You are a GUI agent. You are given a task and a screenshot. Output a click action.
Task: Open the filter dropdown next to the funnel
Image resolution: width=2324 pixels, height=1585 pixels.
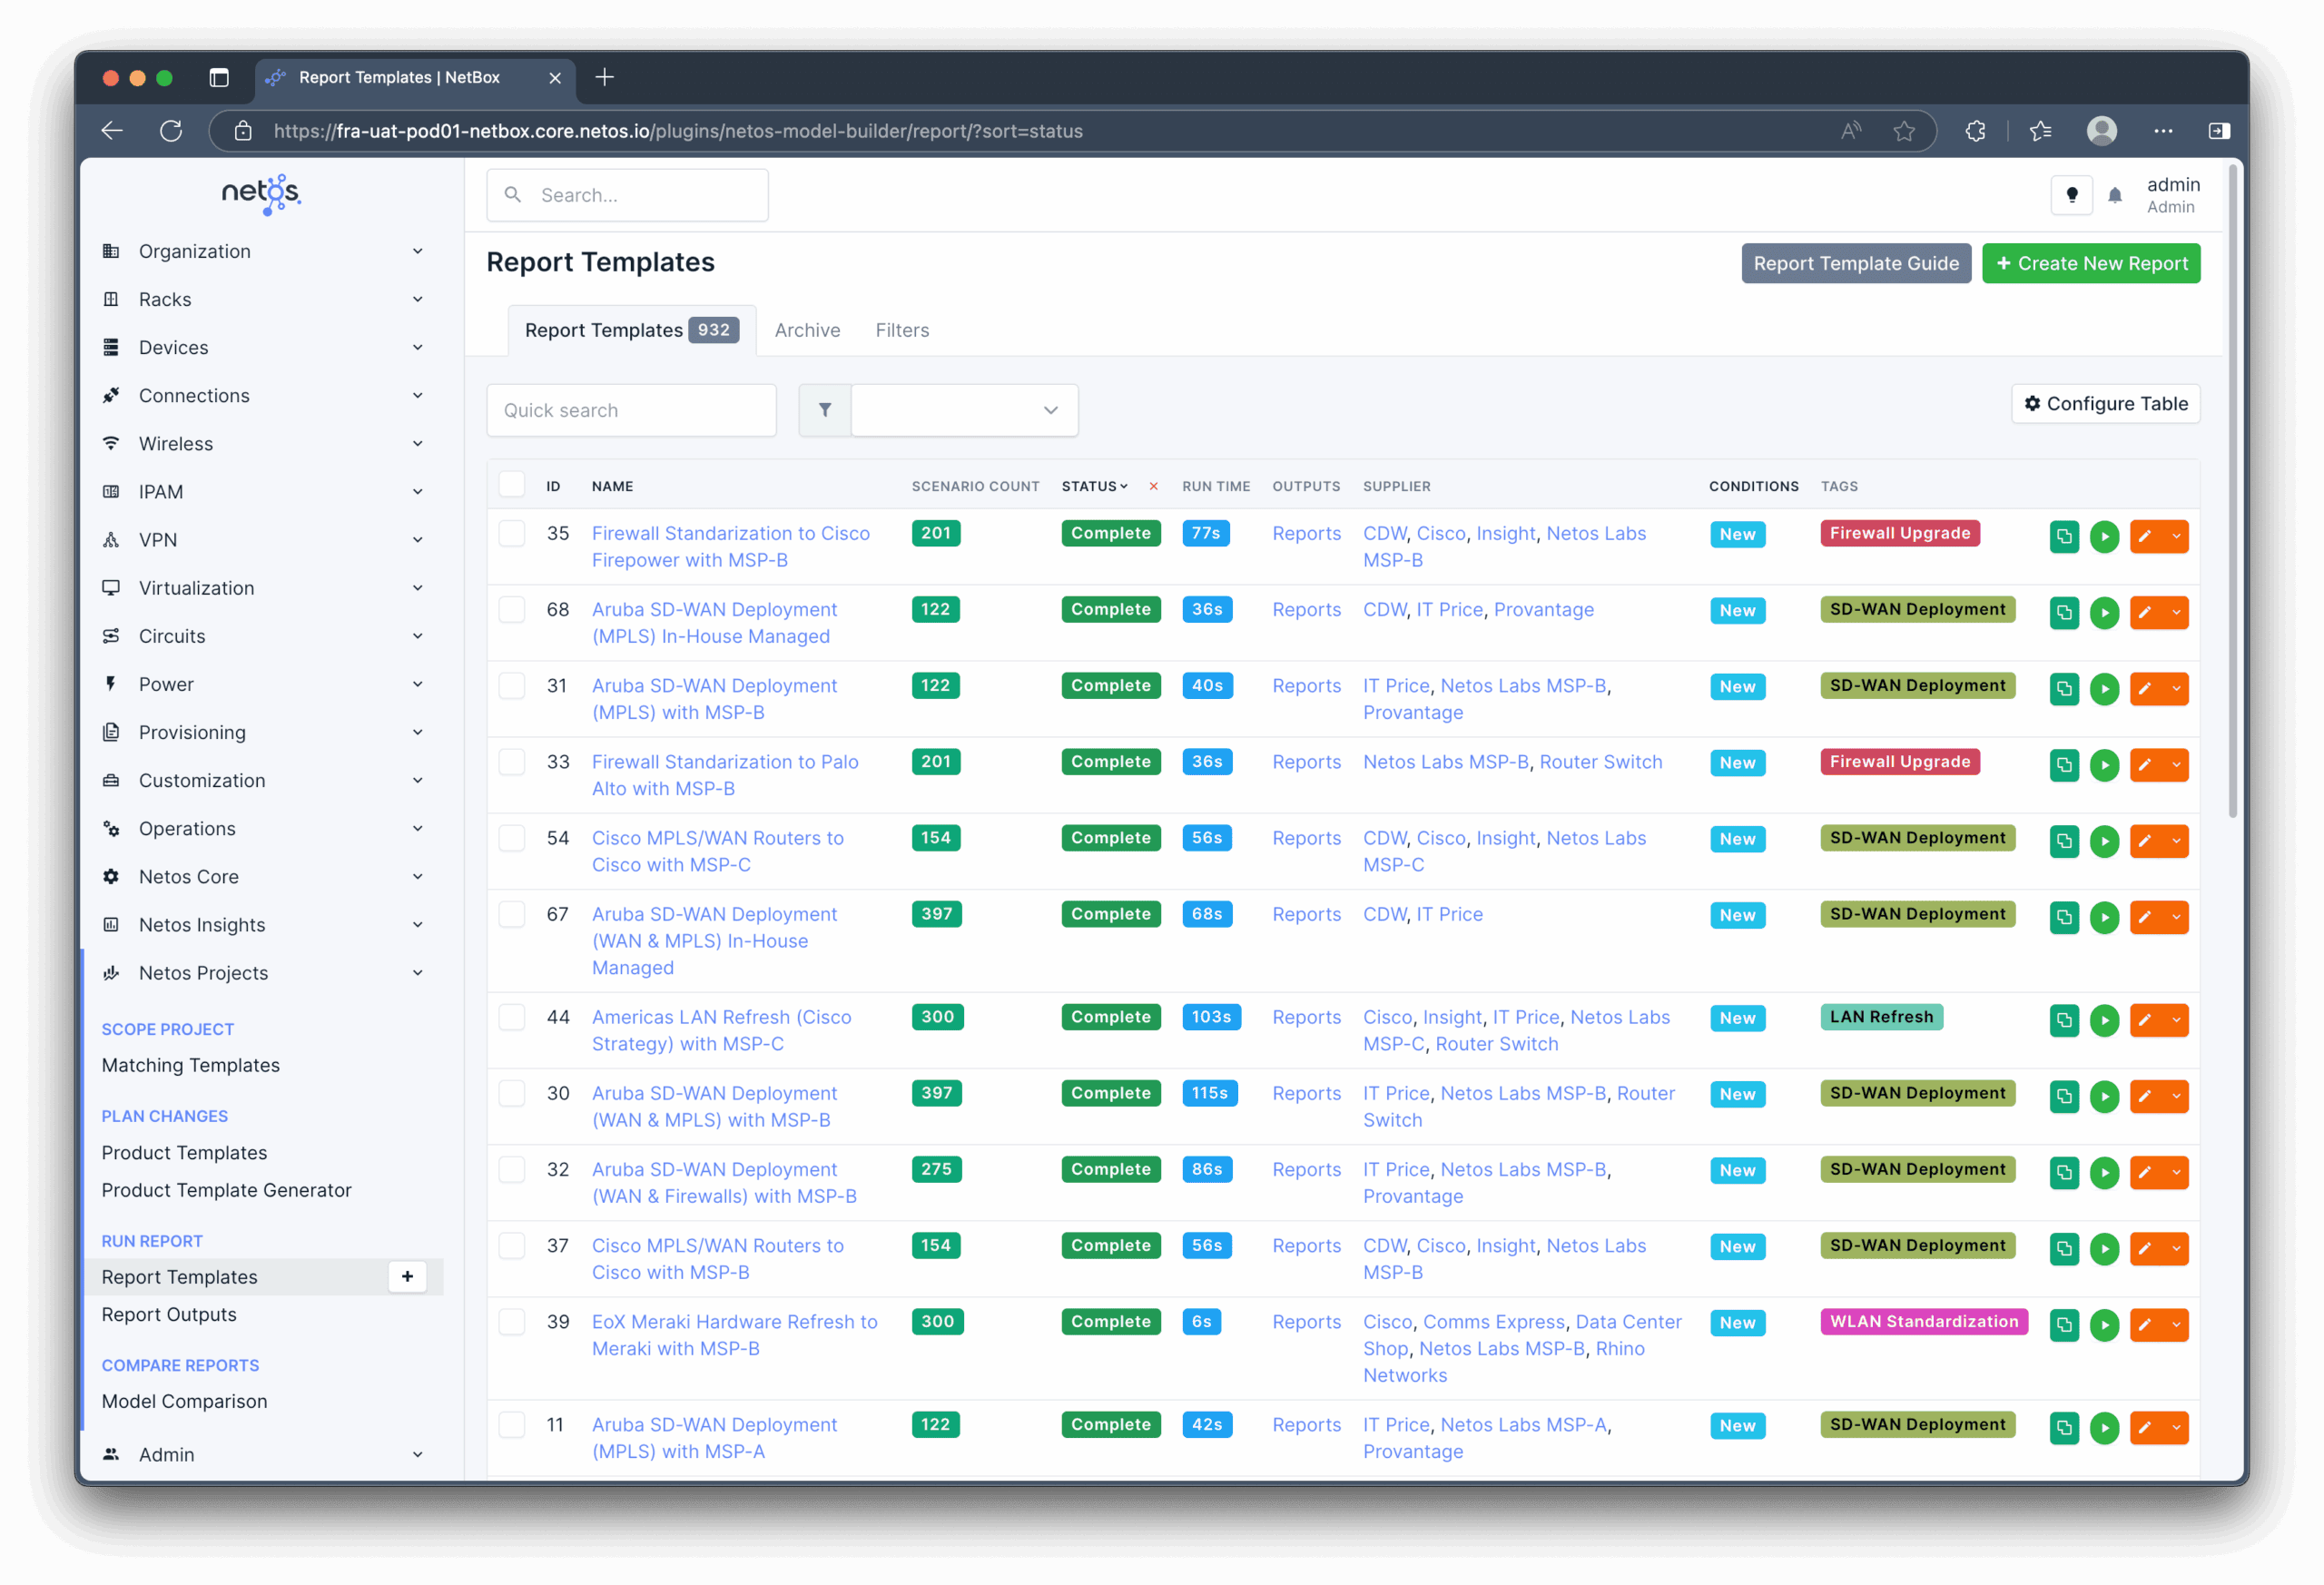click(964, 410)
